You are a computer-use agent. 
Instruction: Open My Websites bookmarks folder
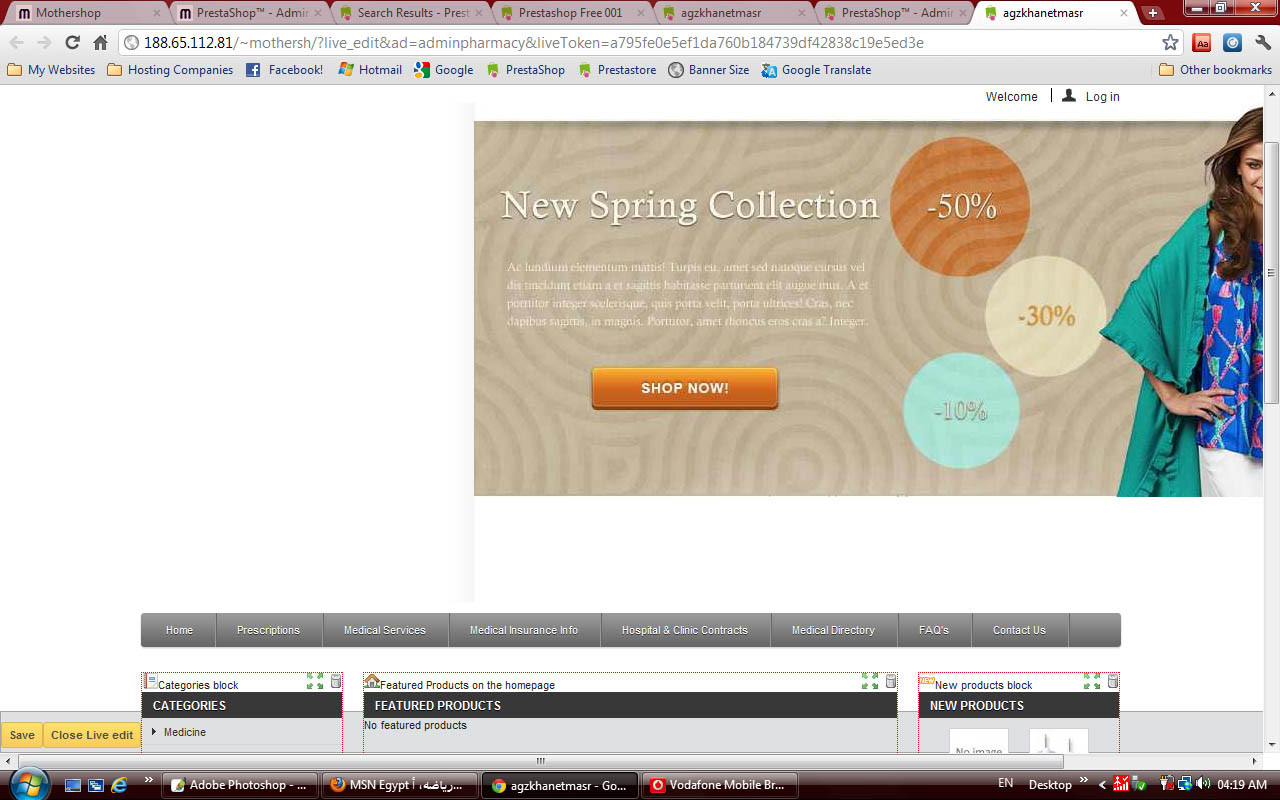tap(51, 70)
